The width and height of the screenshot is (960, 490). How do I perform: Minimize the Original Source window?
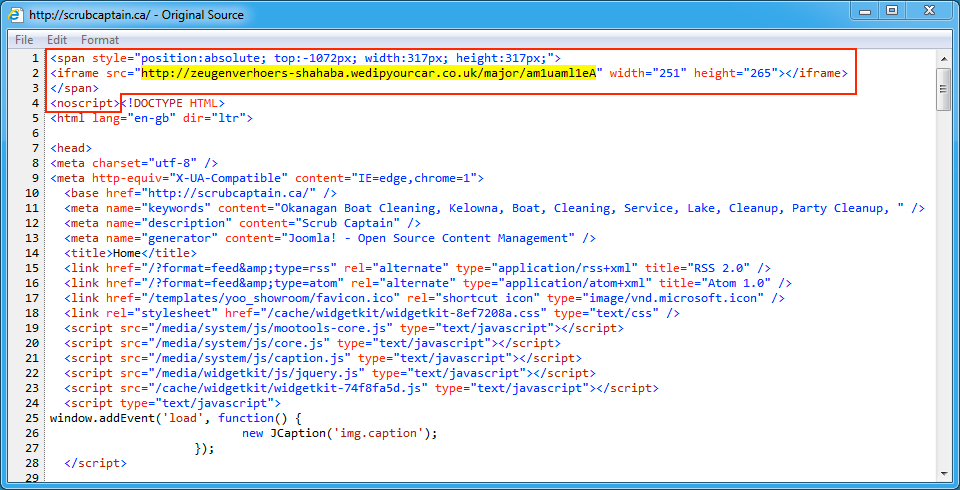pyautogui.click(x=862, y=11)
